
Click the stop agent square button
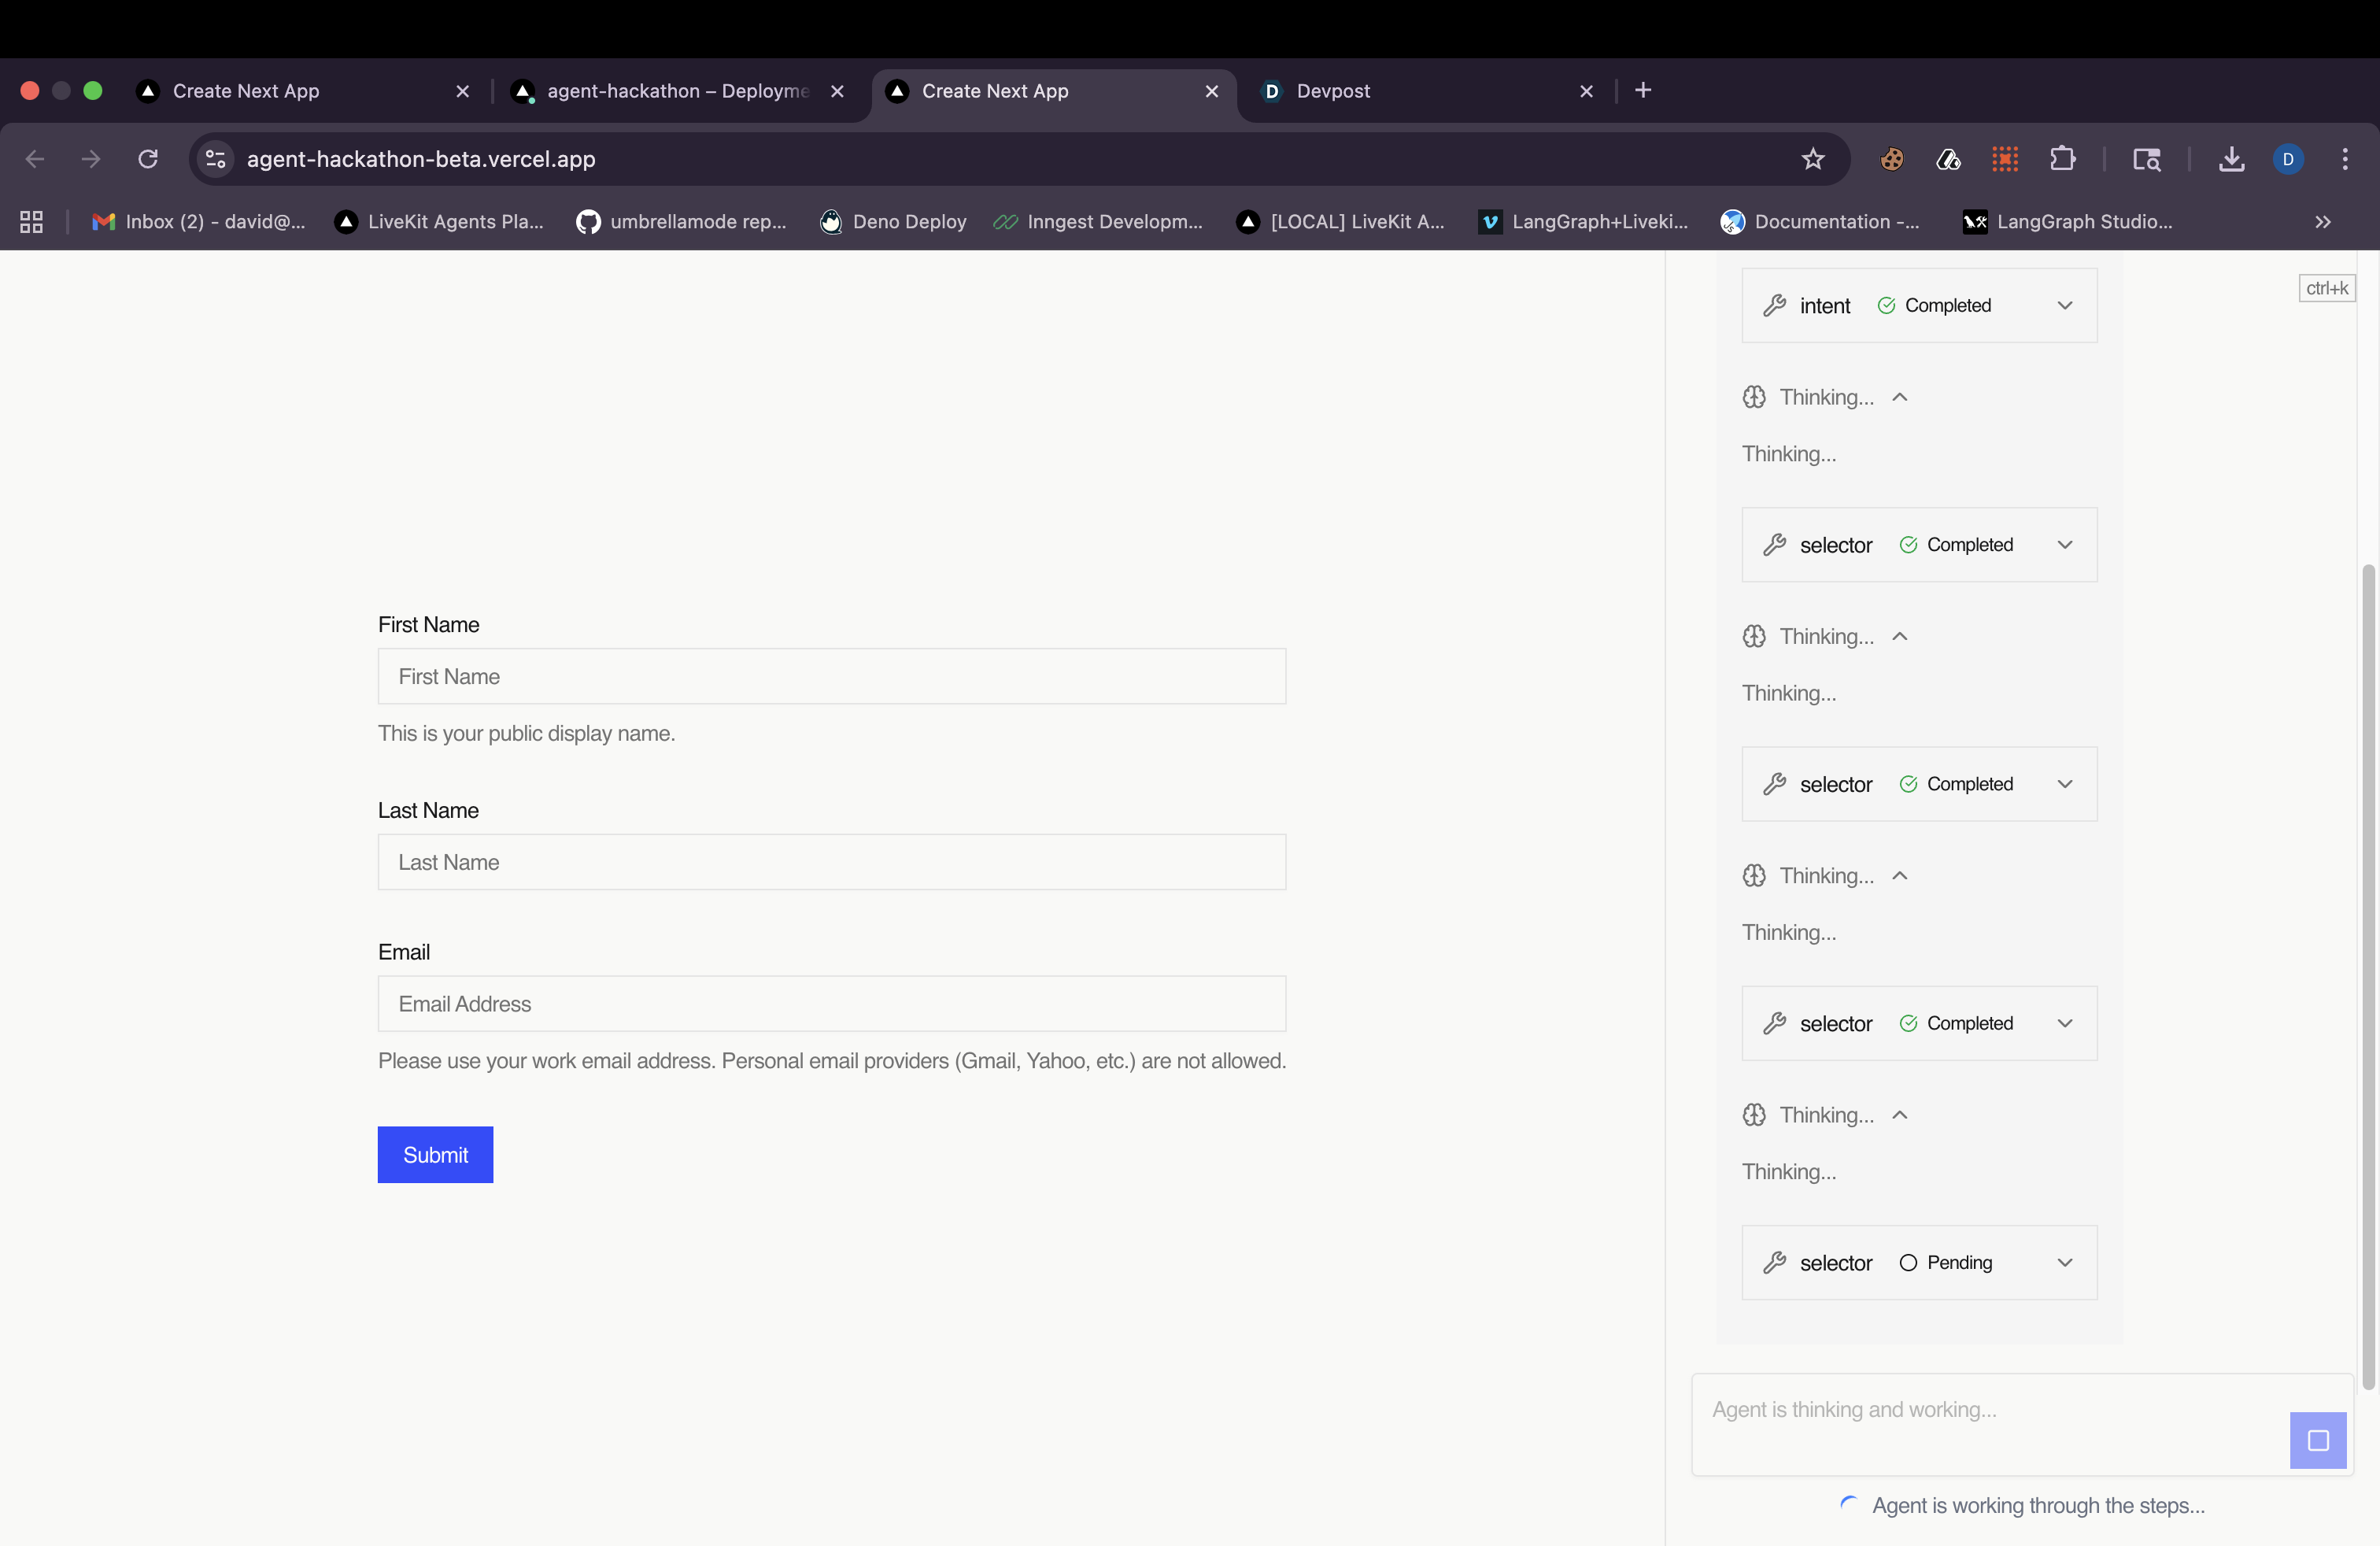[2317, 1440]
